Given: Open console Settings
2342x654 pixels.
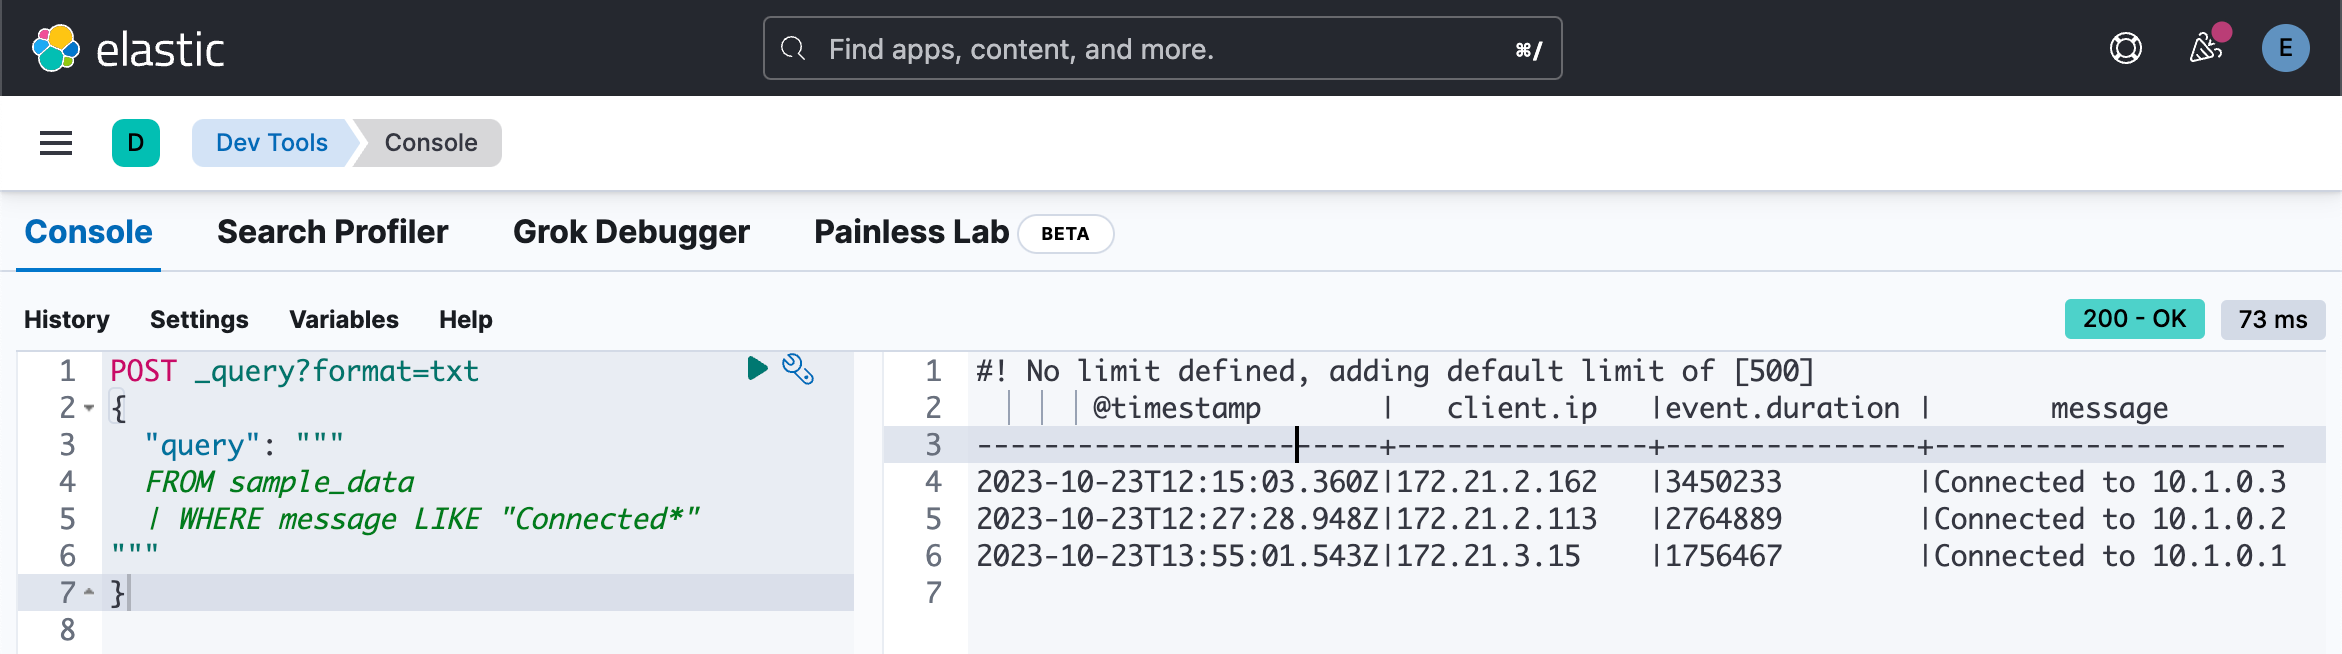Looking at the screenshot, I should (199, 320).
